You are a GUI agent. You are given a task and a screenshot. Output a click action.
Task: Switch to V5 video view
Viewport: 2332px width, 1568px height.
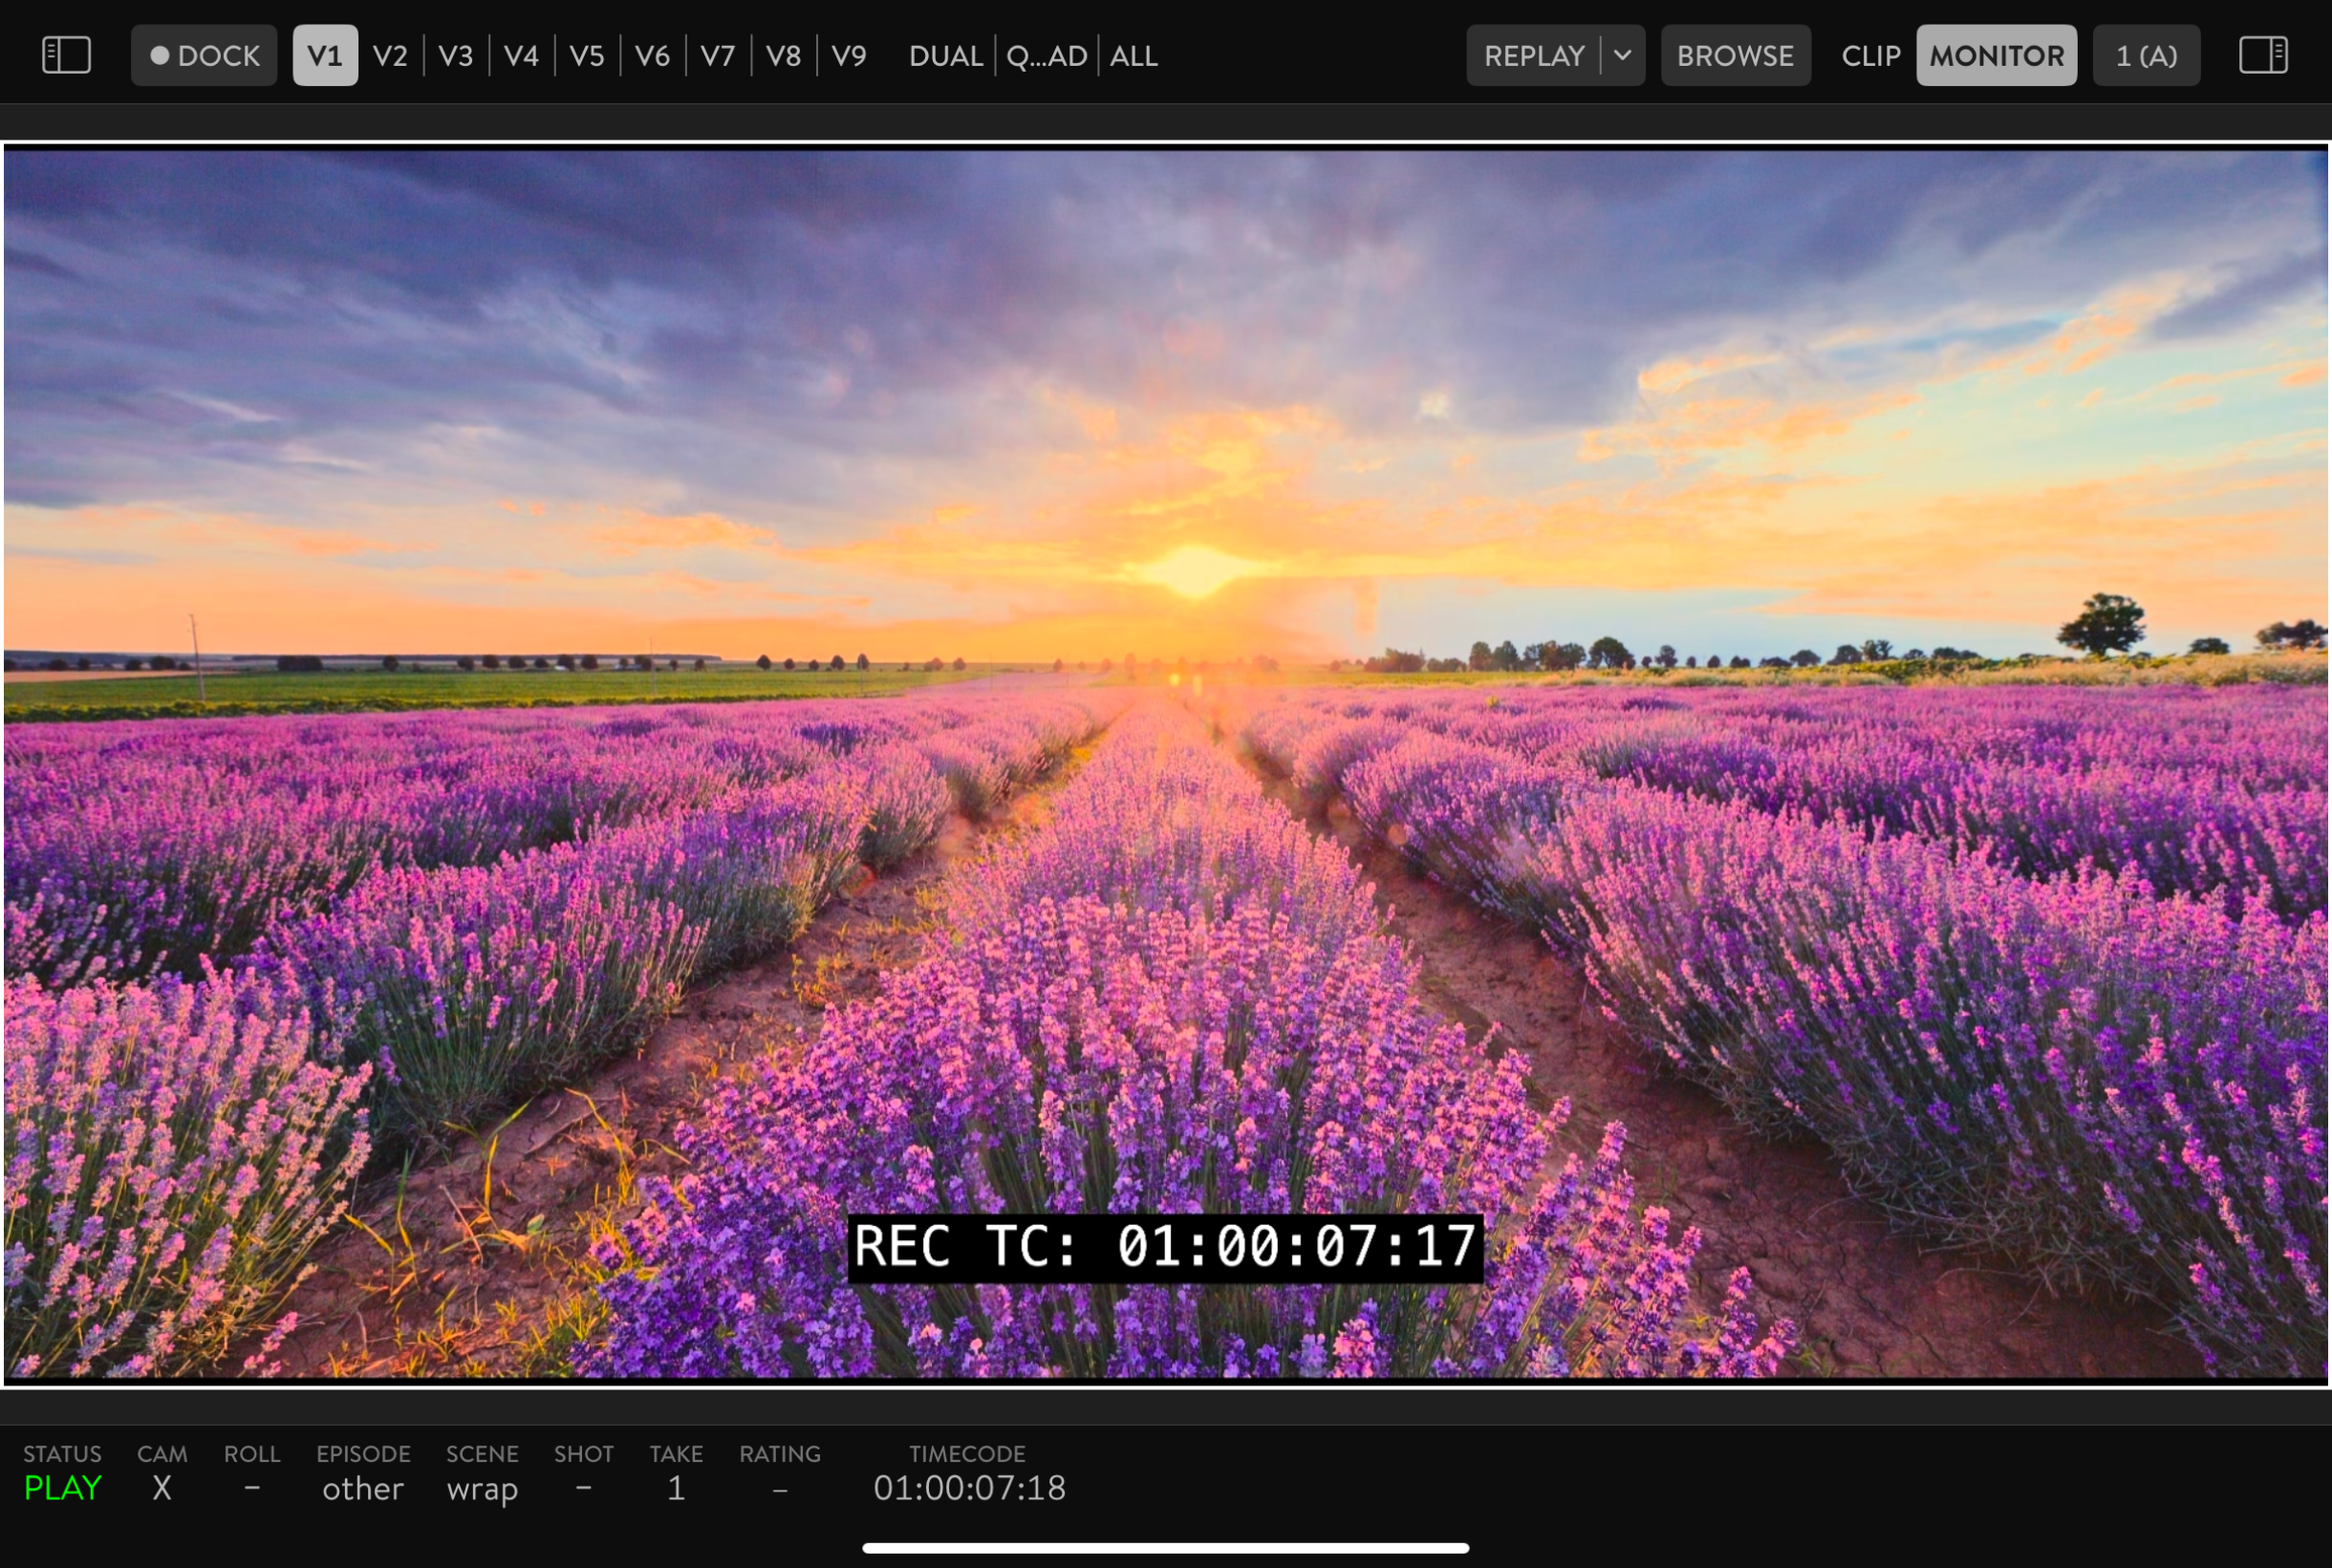point(587,55)
